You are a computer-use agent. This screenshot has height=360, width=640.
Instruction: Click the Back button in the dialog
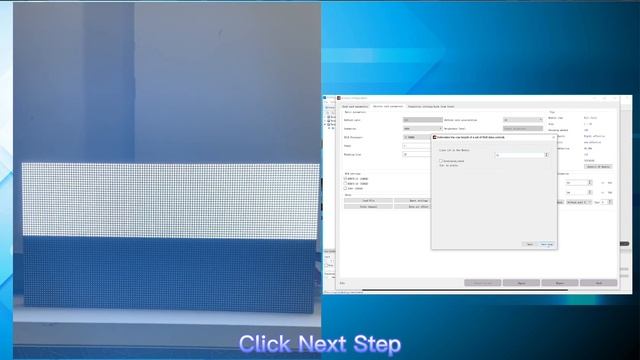click(x=529, y=244)
